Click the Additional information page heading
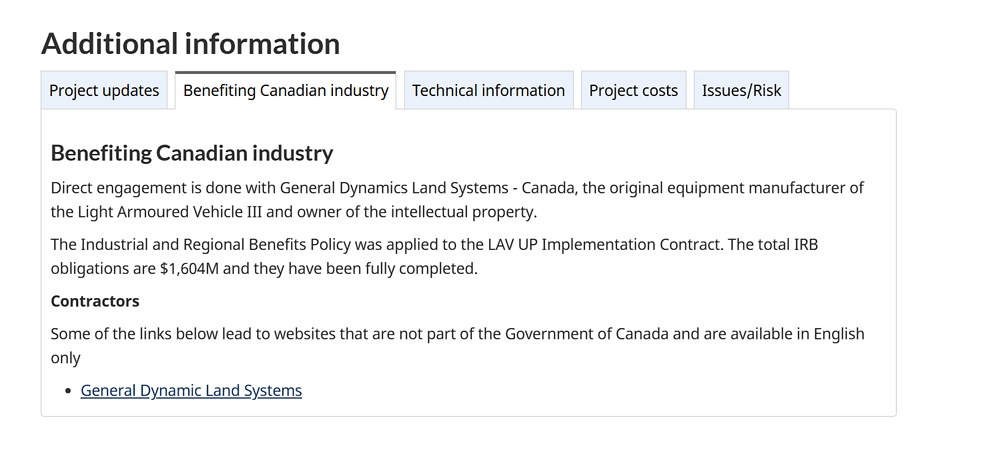The image size is (1000, 464). click(x=190, y=44)
